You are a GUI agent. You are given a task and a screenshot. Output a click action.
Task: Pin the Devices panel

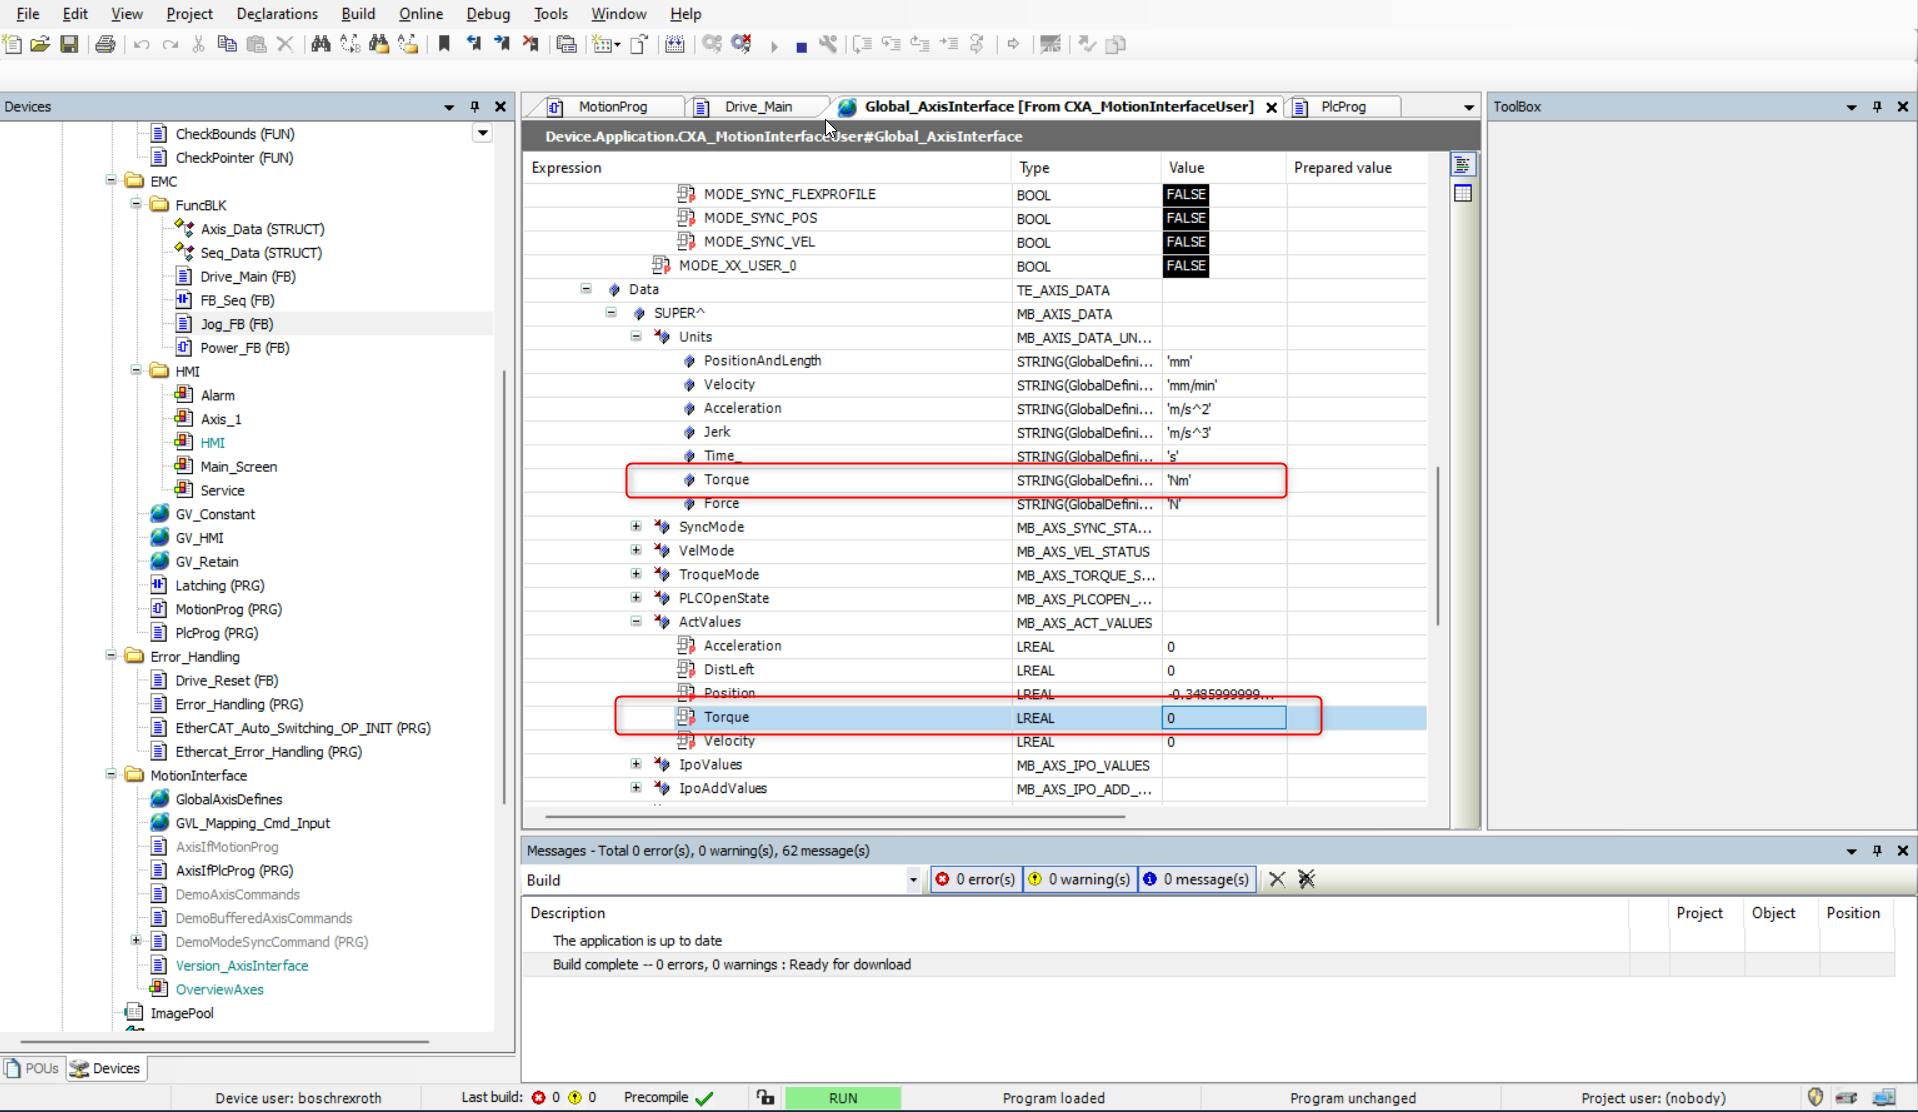475,107
